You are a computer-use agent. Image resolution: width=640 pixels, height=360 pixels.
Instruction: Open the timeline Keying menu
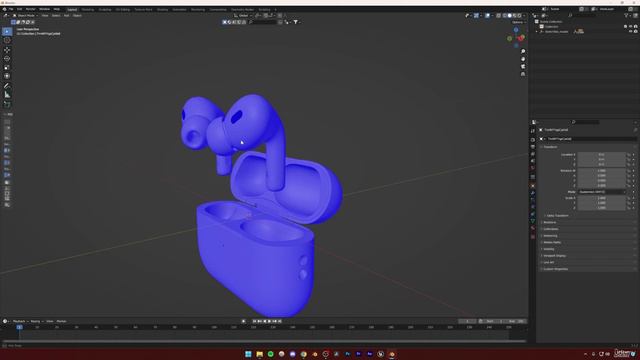36,321
